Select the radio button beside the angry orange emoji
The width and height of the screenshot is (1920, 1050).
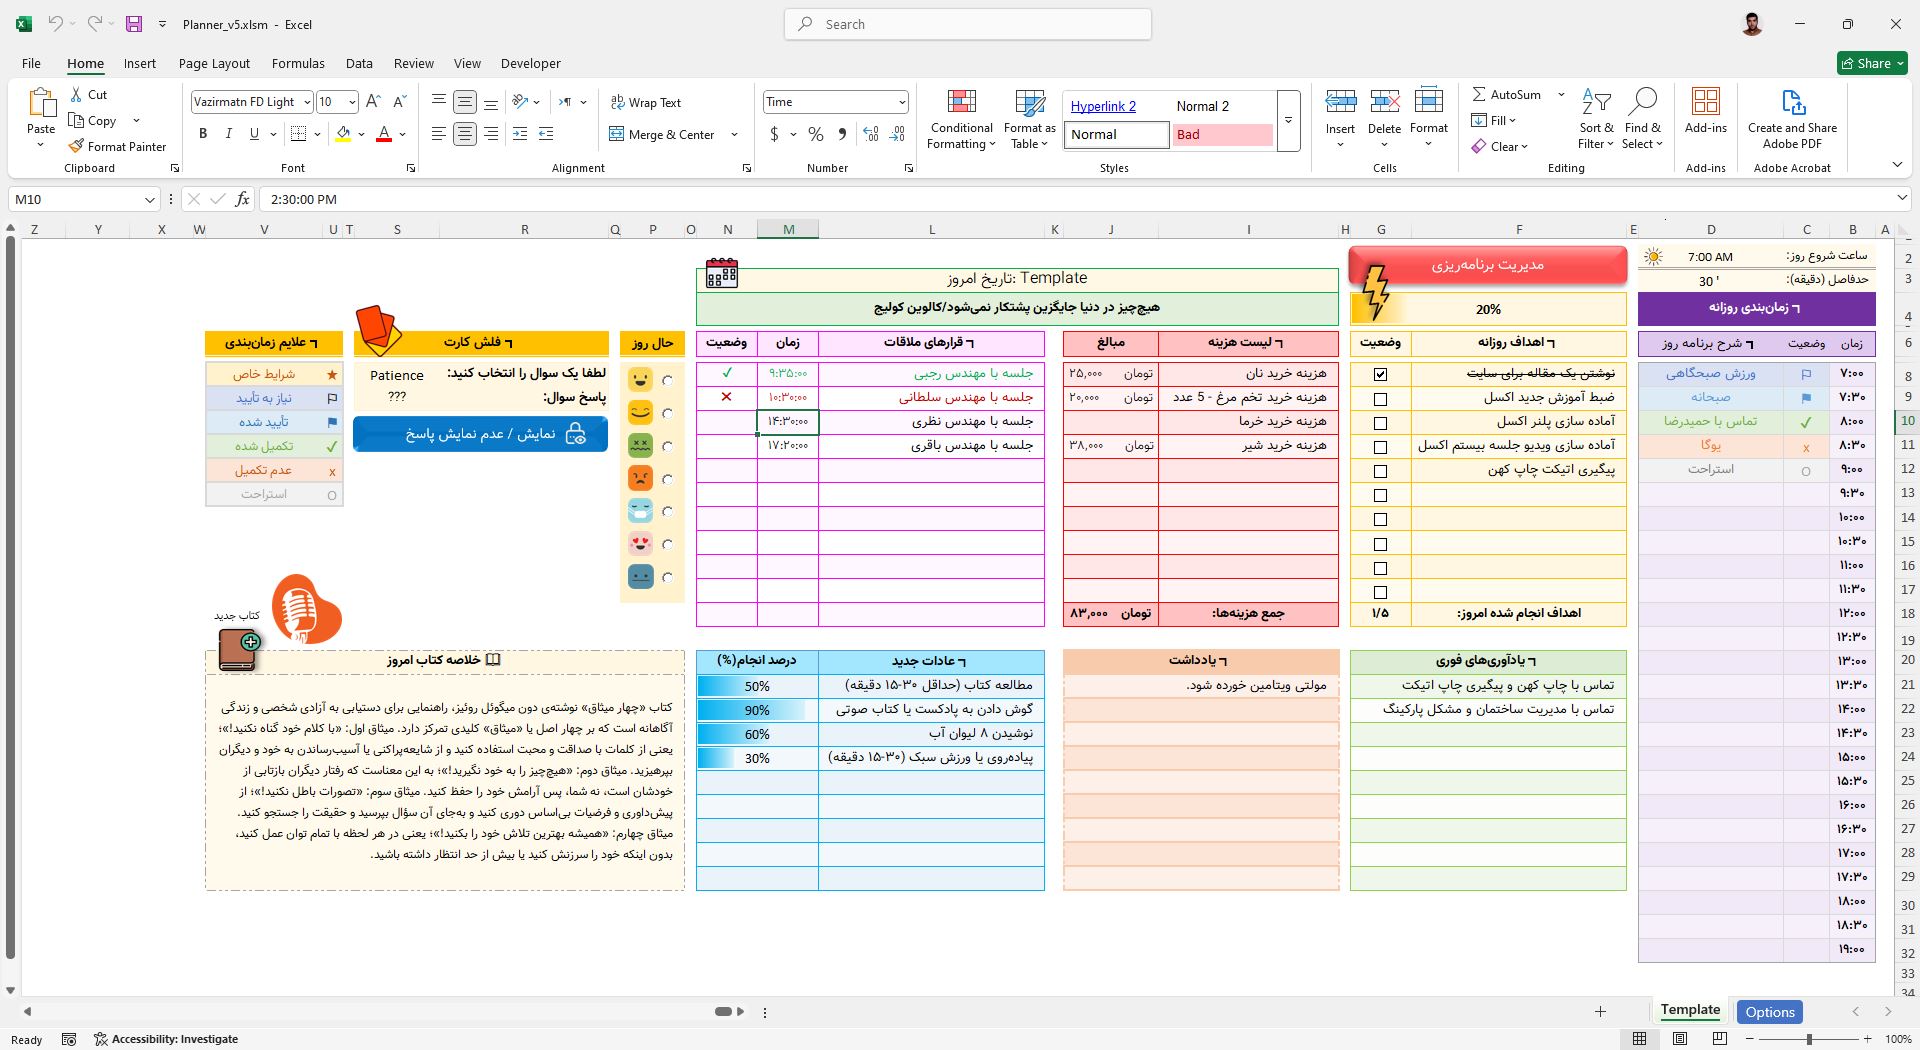coord(668,479)
